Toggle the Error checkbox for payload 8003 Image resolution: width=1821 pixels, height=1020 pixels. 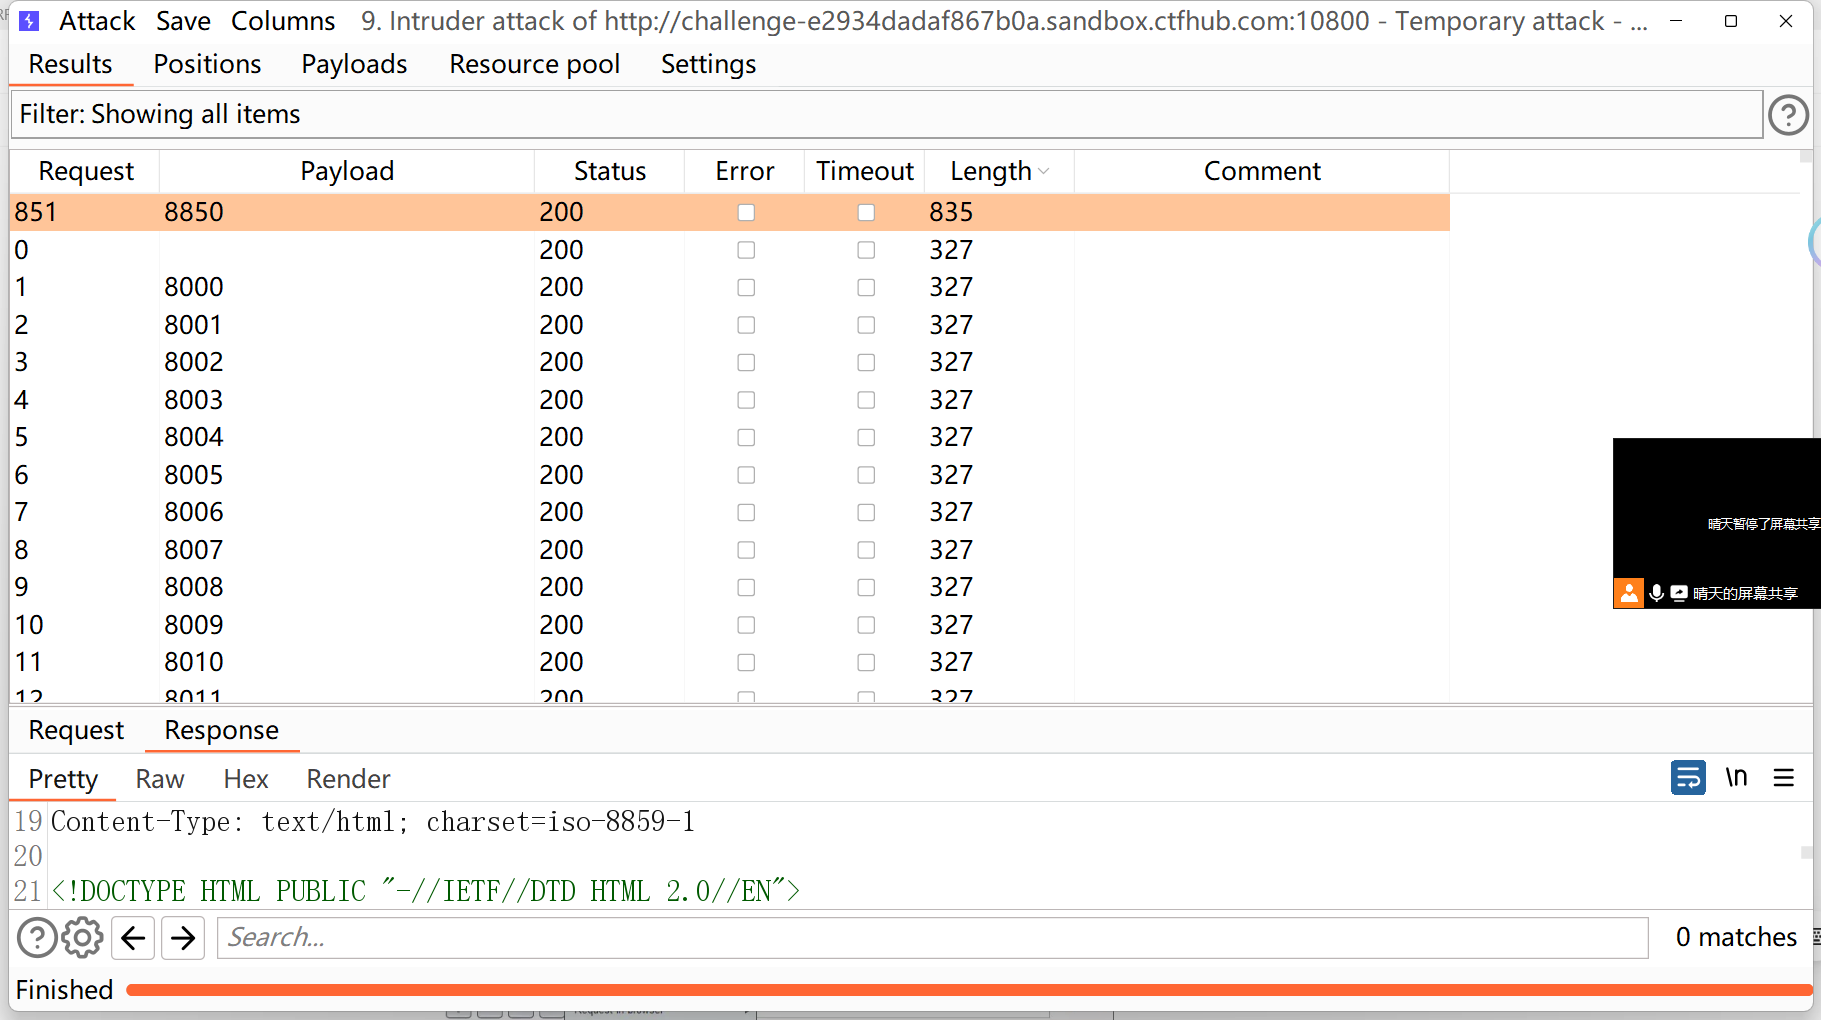(746, 399)
